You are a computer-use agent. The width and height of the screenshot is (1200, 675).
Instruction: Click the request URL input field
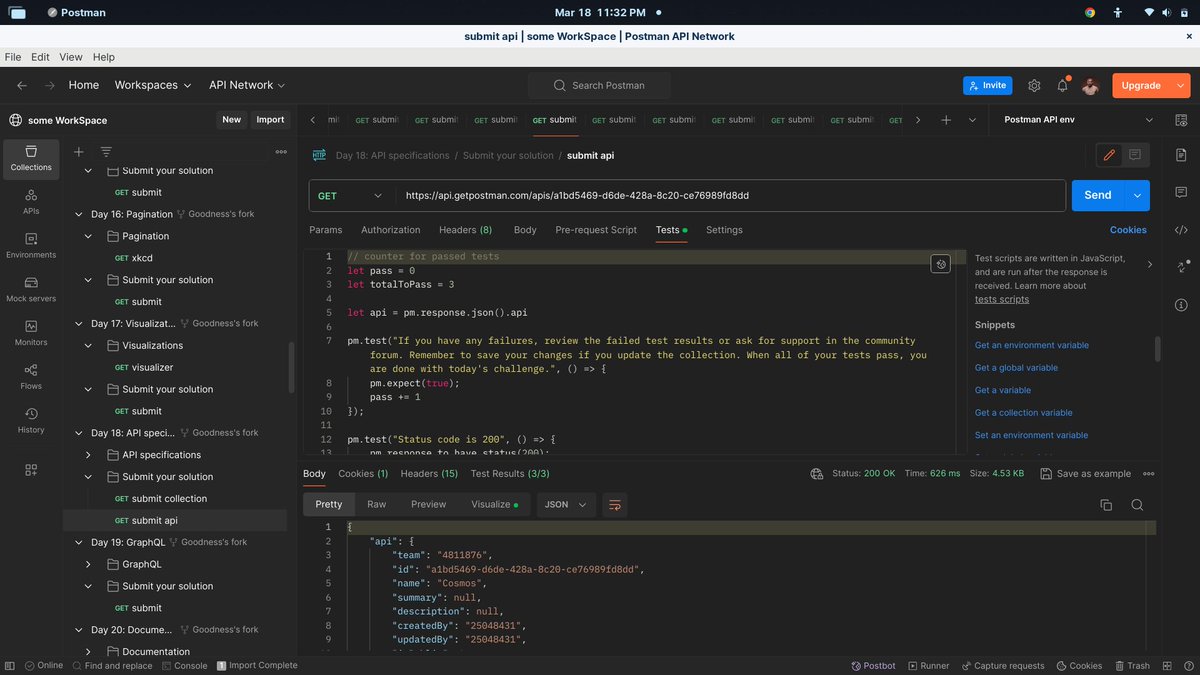point(730,196)
